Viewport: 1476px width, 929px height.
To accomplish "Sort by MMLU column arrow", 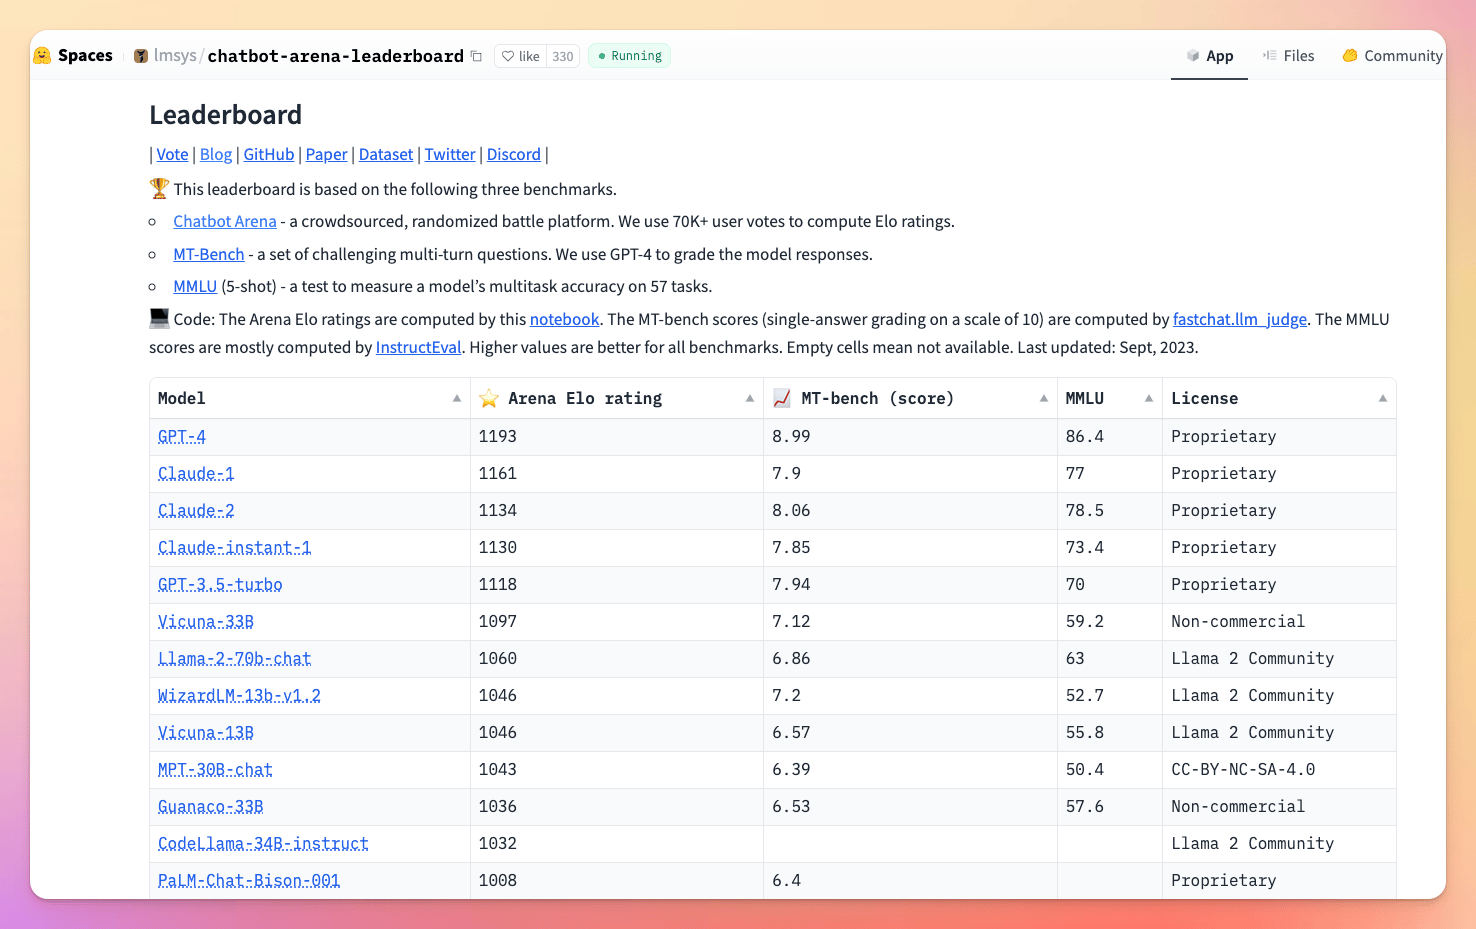I will coord(1149,398).
